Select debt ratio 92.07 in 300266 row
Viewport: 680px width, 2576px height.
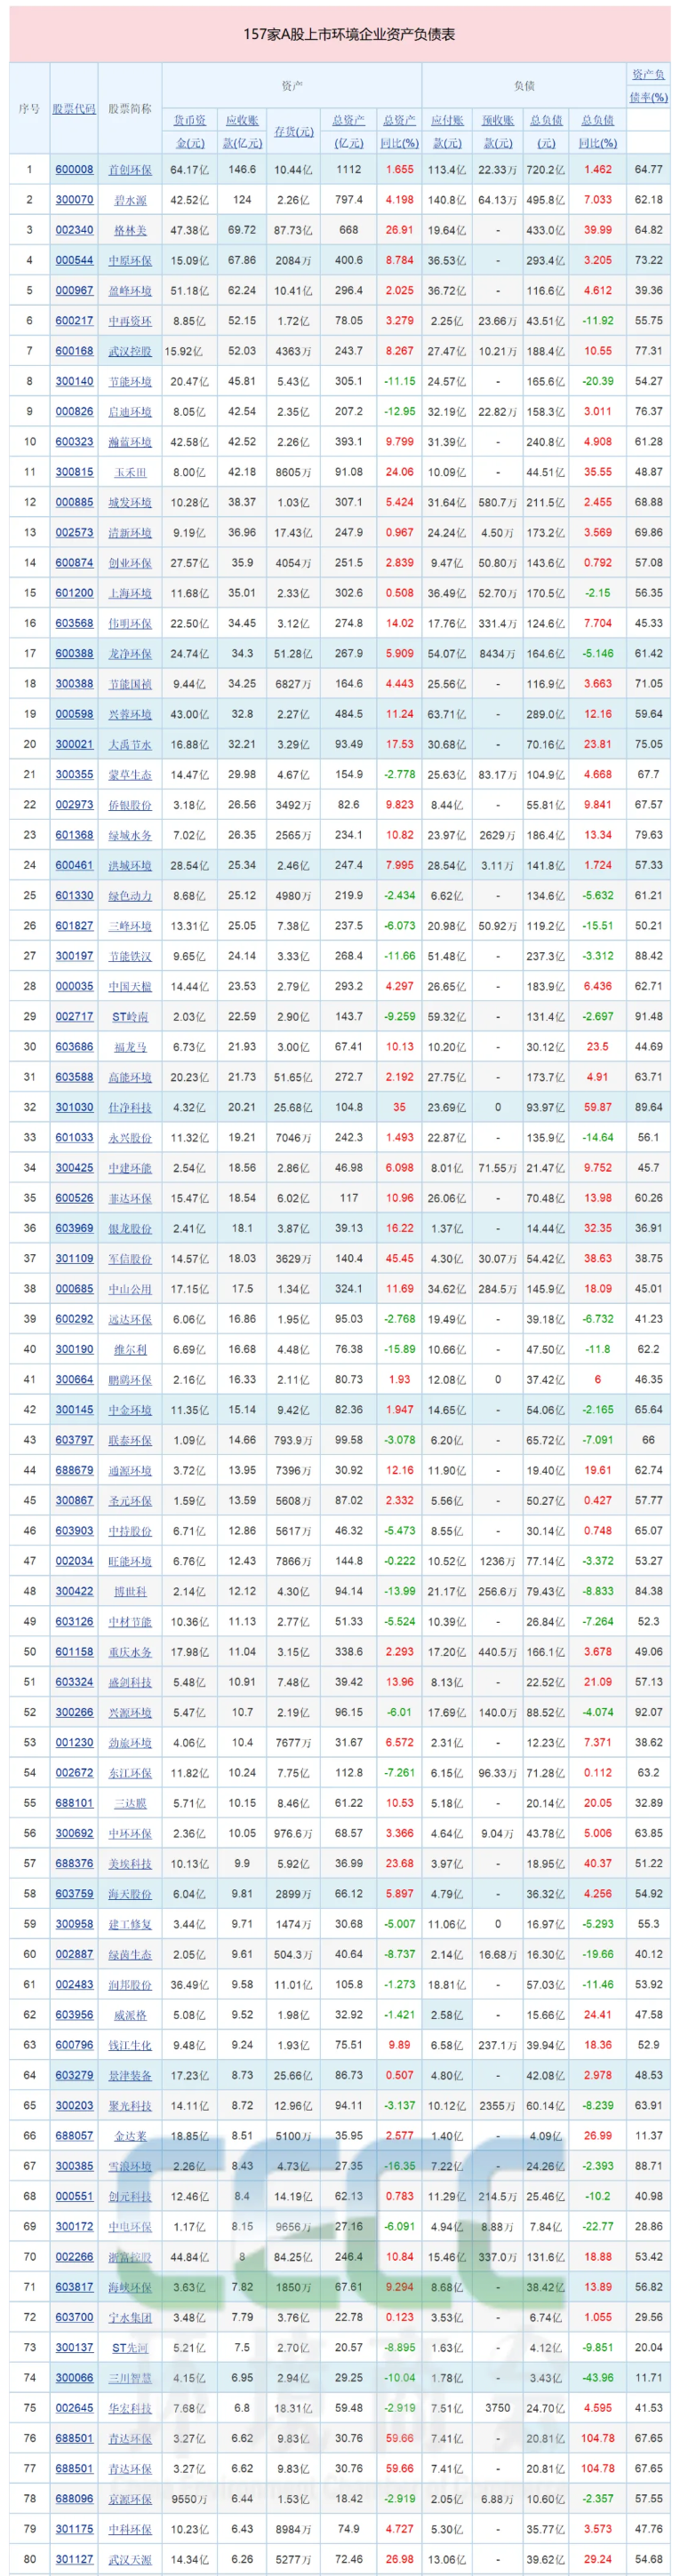point(648,1712)
